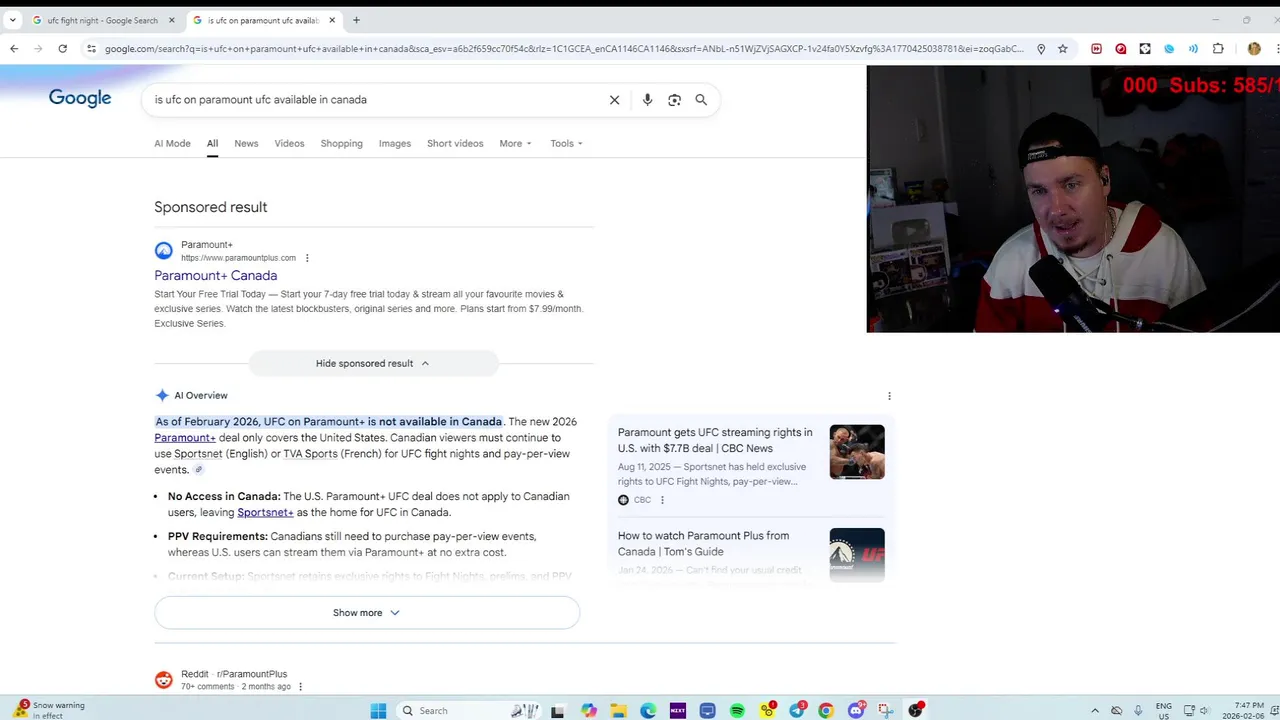Image resolution: width=1280 pixels, height=720 pixels.
Task: Show hidden system tray icons chevron
Action: pos(1095,711)
